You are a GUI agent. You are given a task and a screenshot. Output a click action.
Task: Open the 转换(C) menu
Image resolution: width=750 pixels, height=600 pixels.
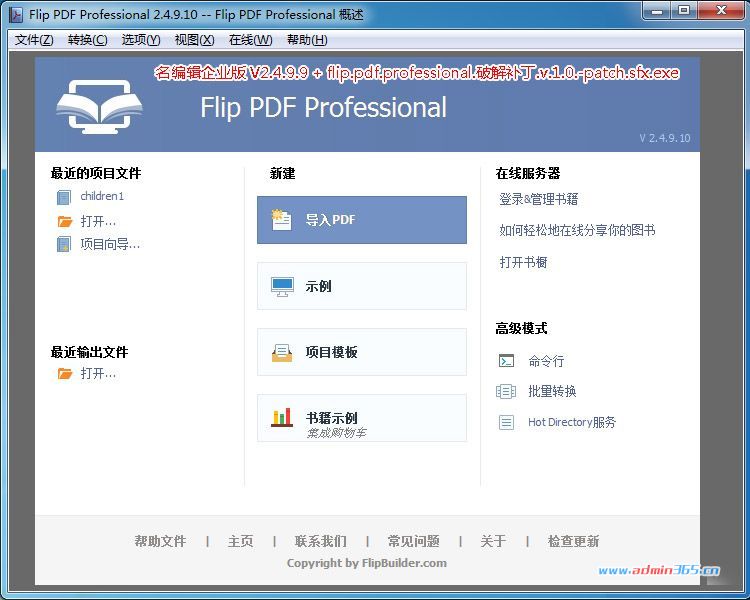click(x=88, y=40)
